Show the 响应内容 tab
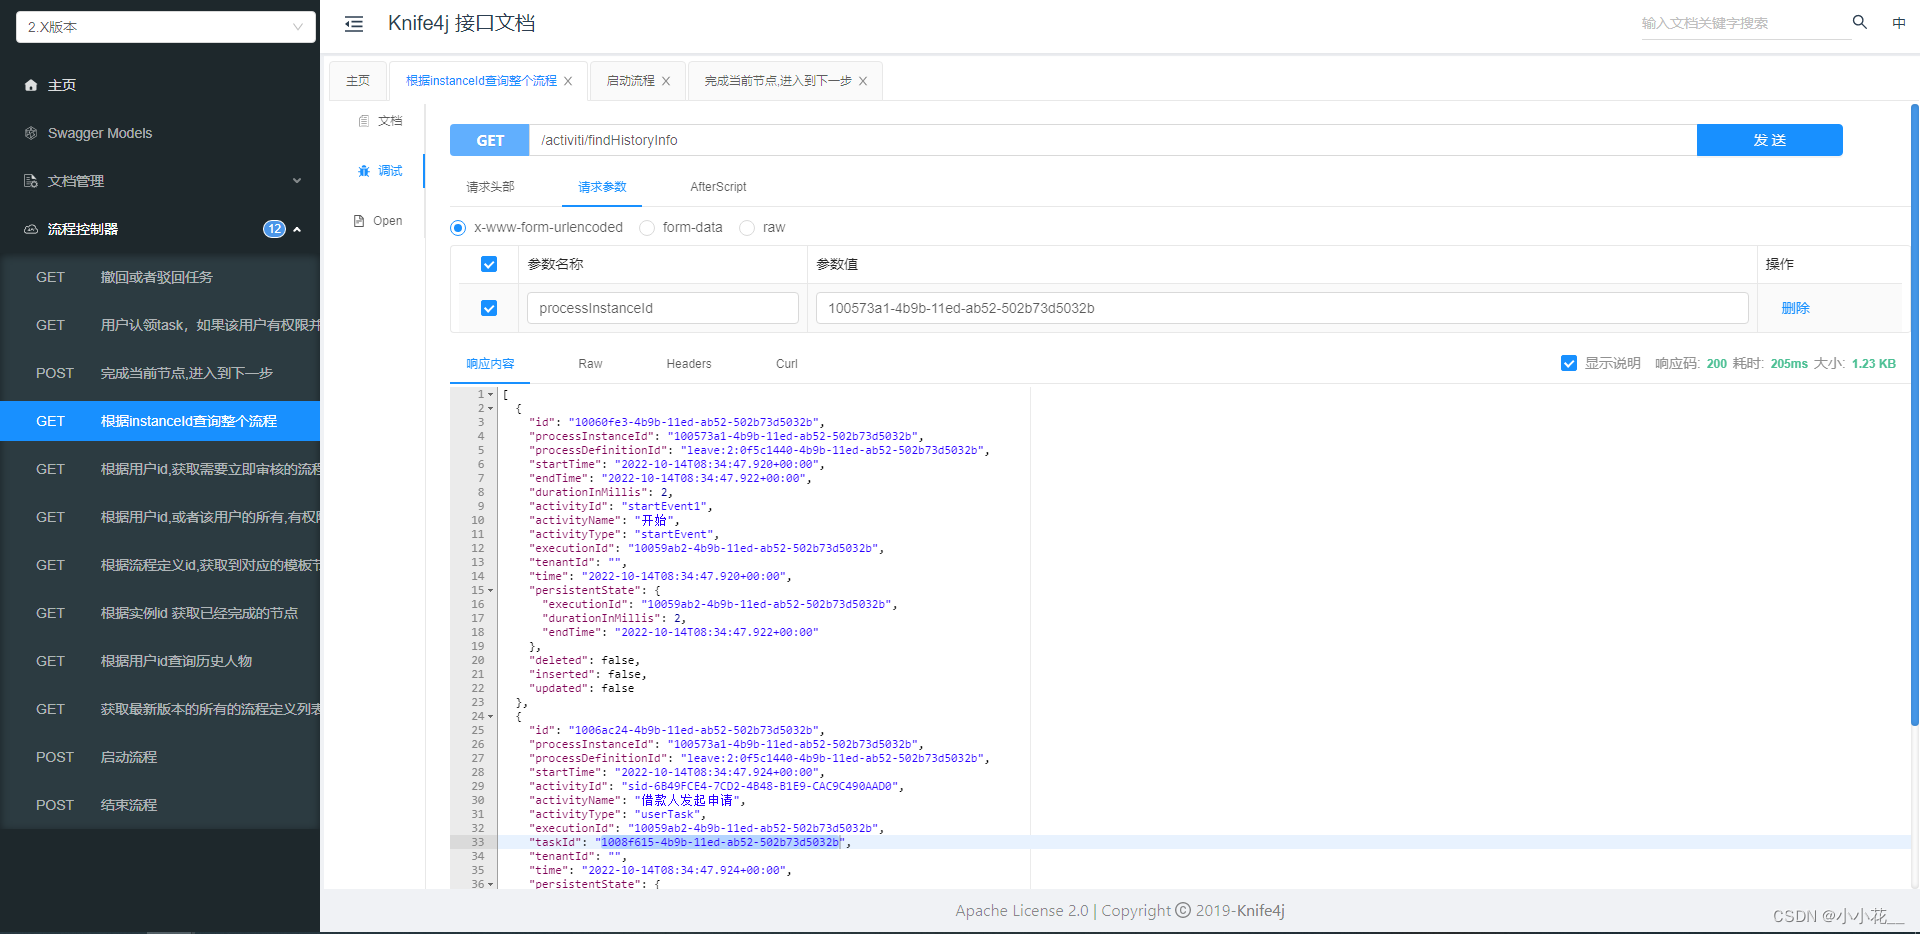The image size is (1920, 934). [490, 364]
